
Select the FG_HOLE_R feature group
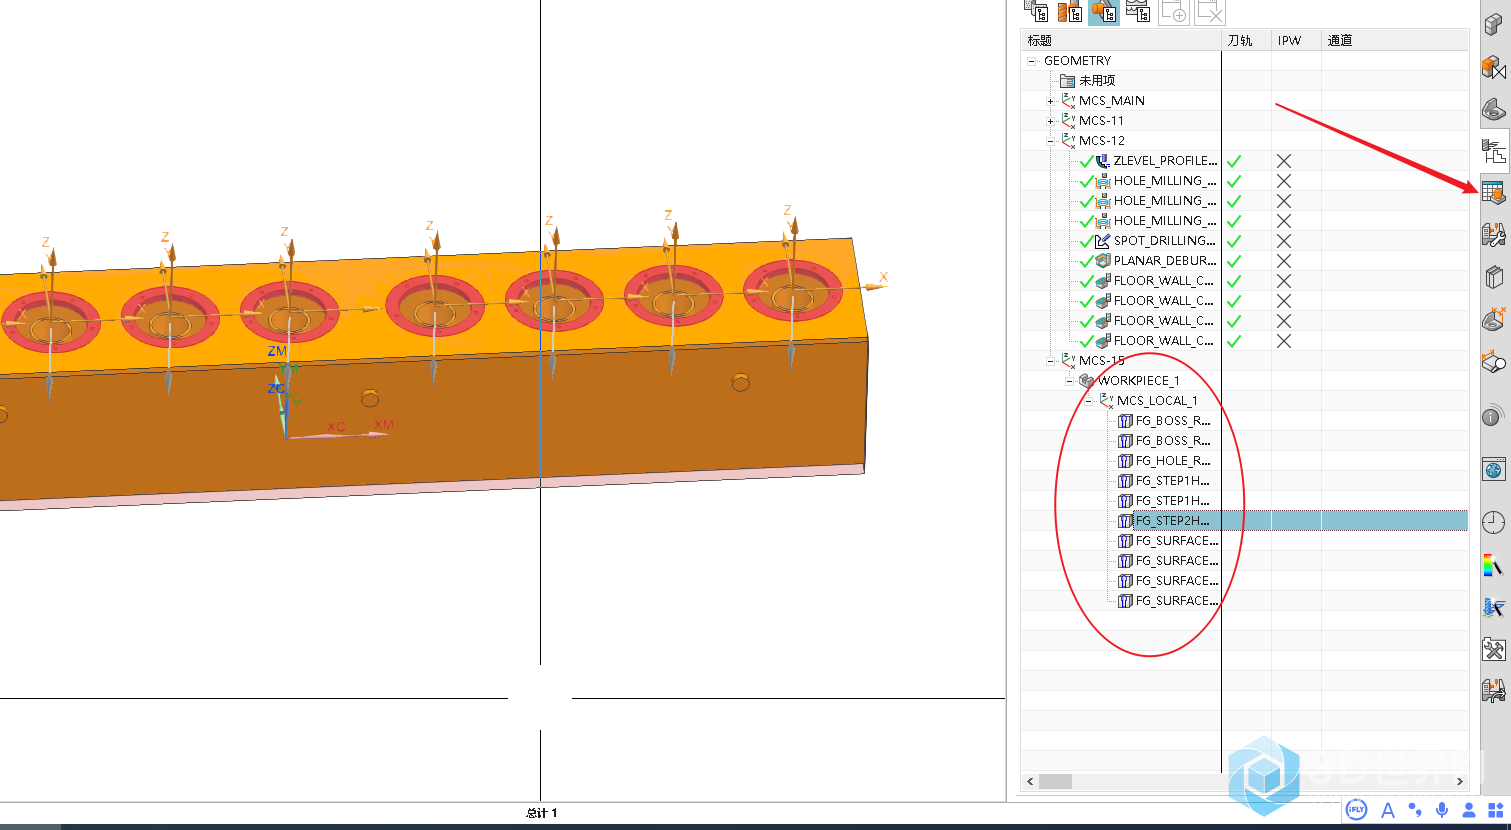1173,461
